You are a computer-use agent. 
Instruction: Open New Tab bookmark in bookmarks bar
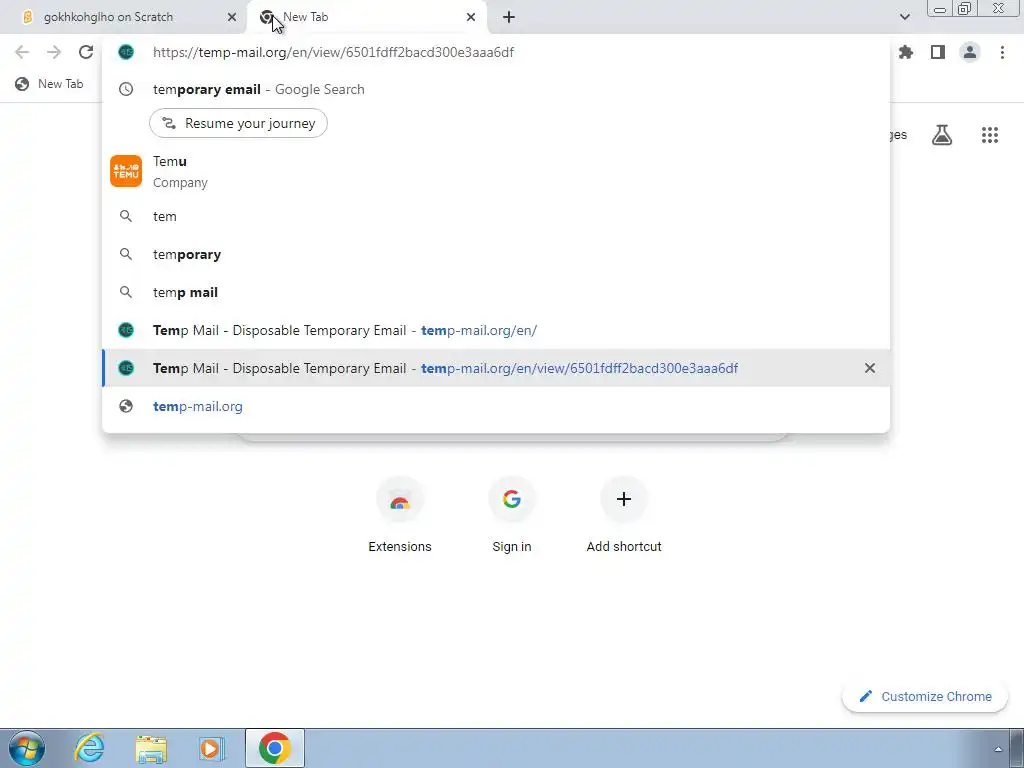pyautogui.click(x=50, y=84)
